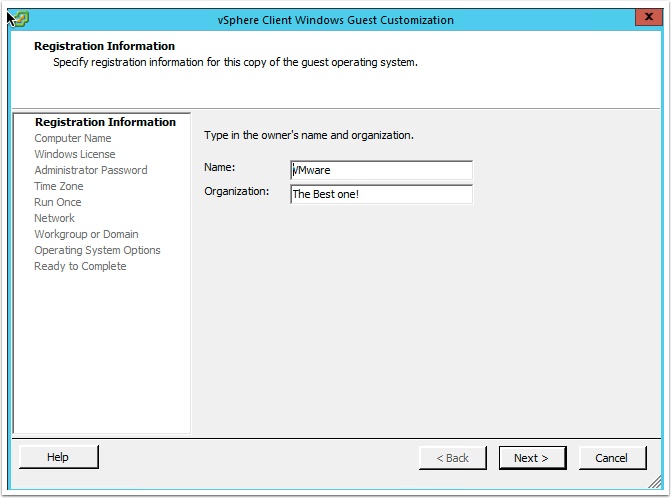Screen dimensions: 671x498
Task: Click "Type in the owner's name" instruction text
Action: point(309,135)
